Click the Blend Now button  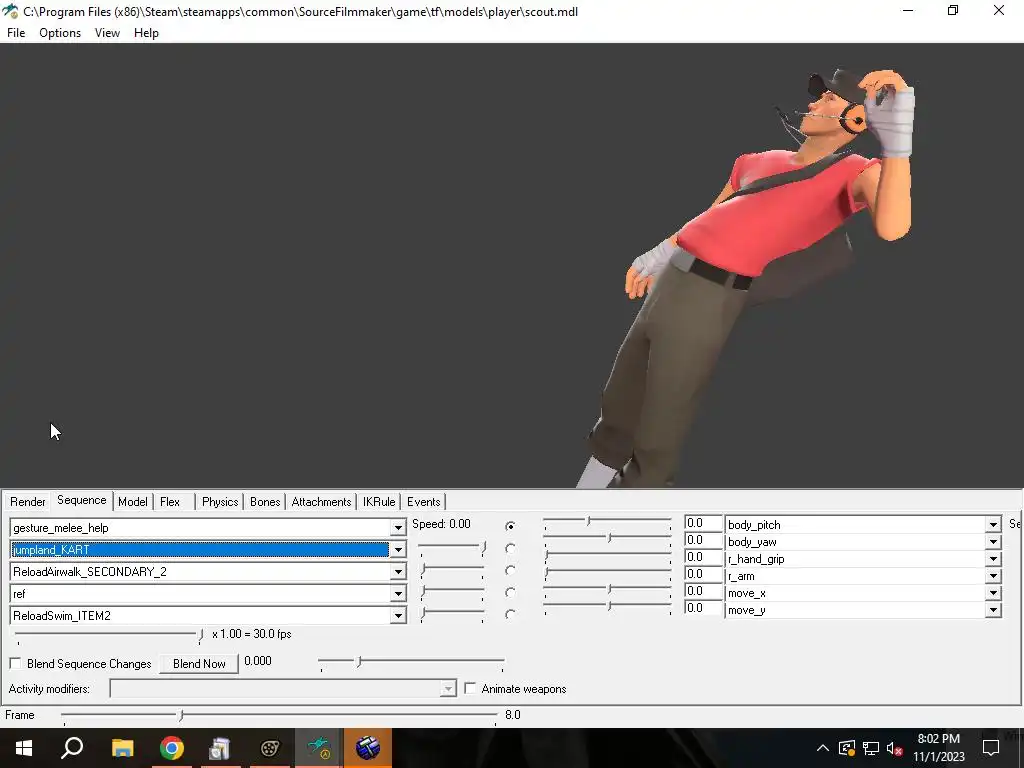point(199,664)
